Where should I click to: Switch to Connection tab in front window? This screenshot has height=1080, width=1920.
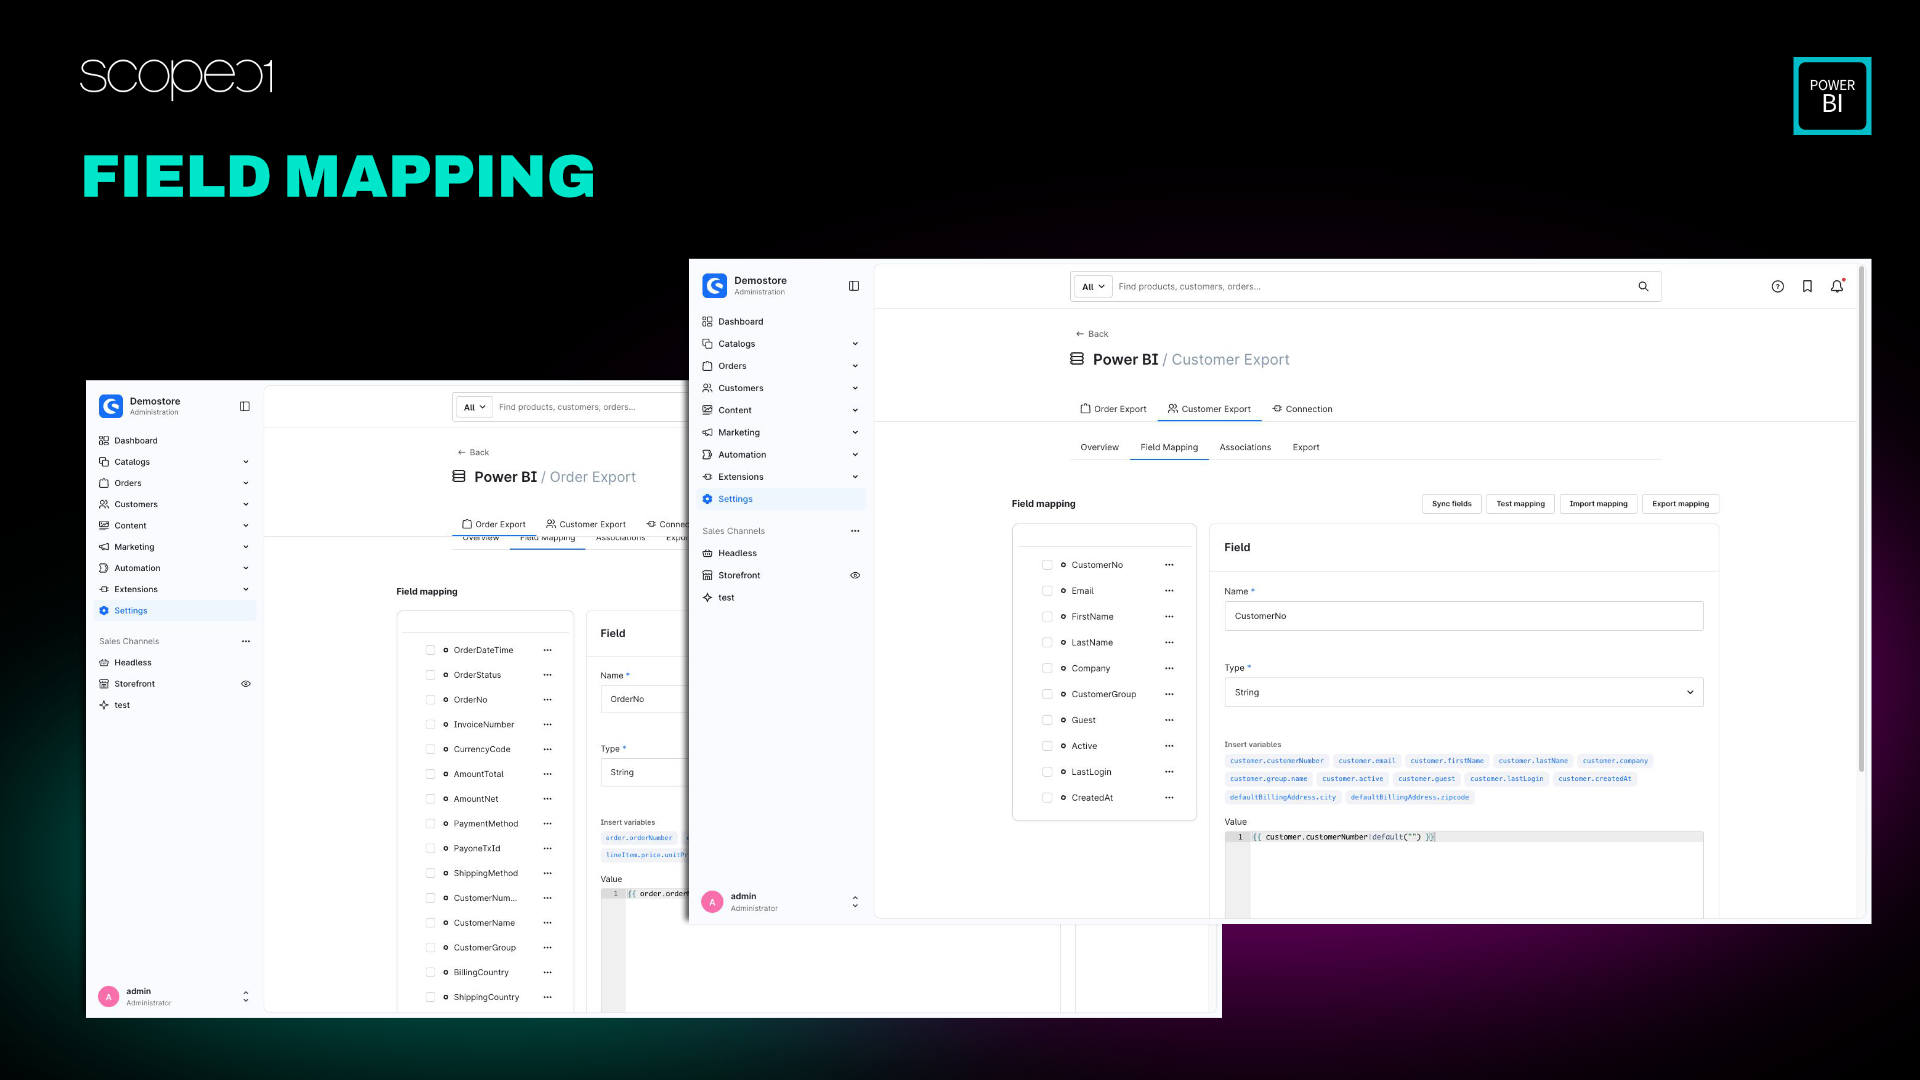click(1302, 409)
